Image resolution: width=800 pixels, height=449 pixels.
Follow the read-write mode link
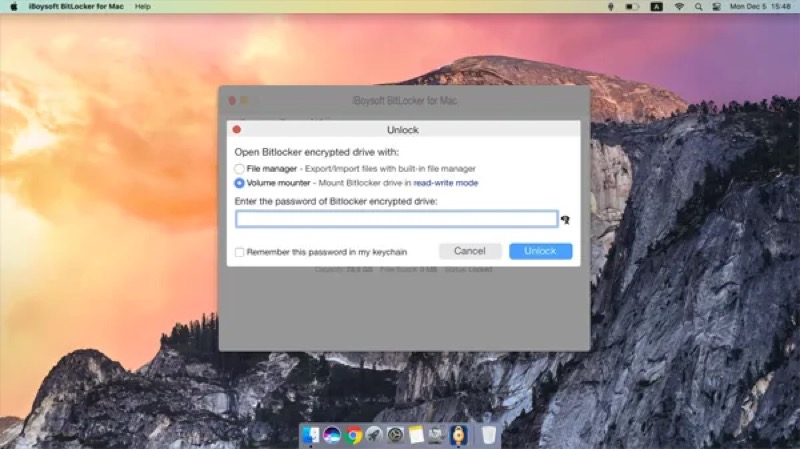pyautogui.click(x=445, y=183)
